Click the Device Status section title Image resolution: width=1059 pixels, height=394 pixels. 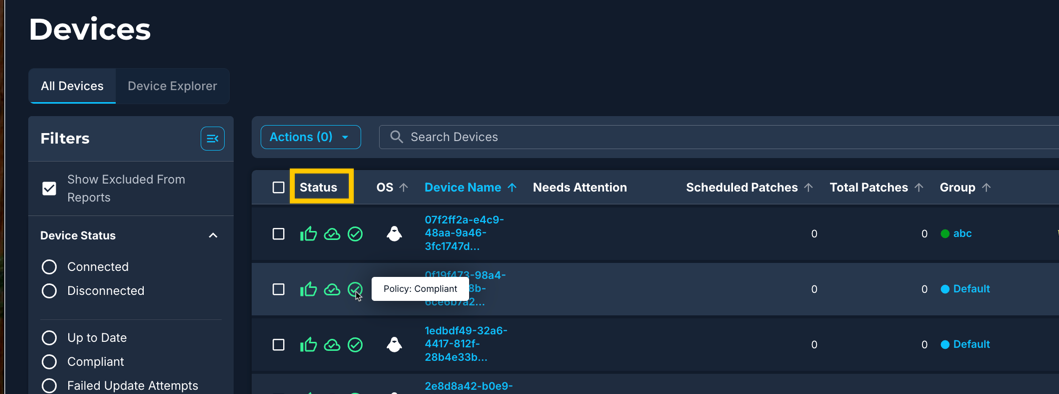(x=78, y=236)
